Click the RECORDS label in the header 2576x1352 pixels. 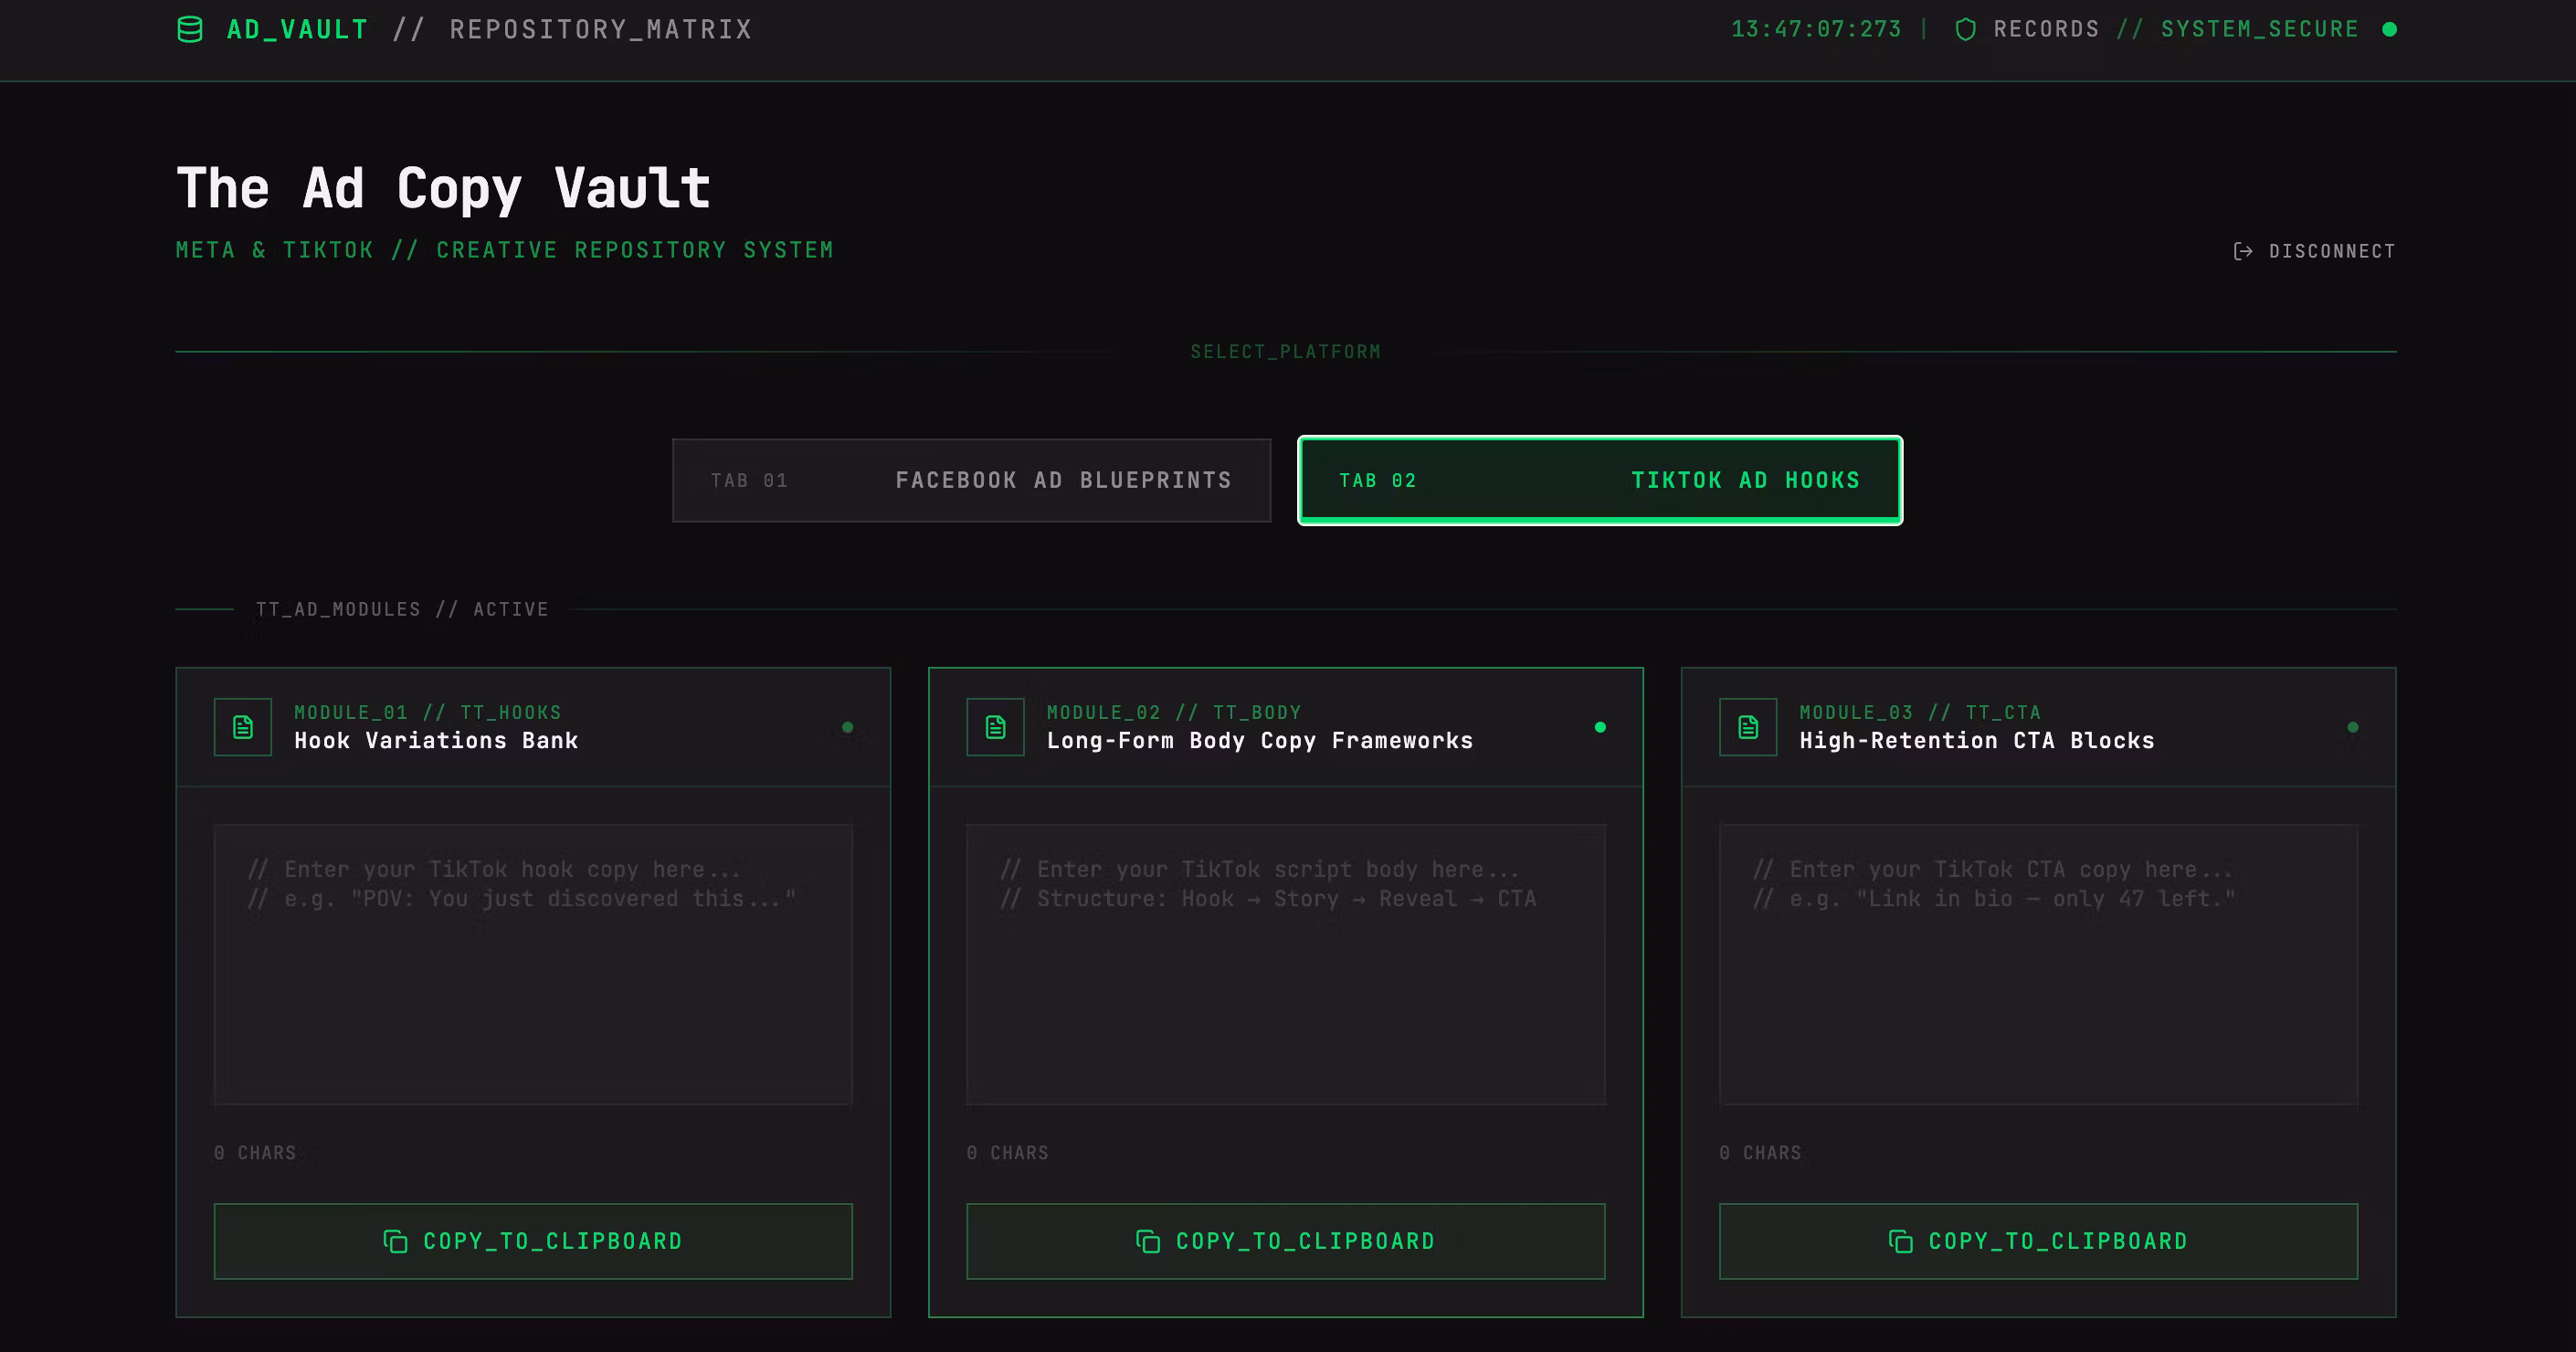coord(2046,30)
